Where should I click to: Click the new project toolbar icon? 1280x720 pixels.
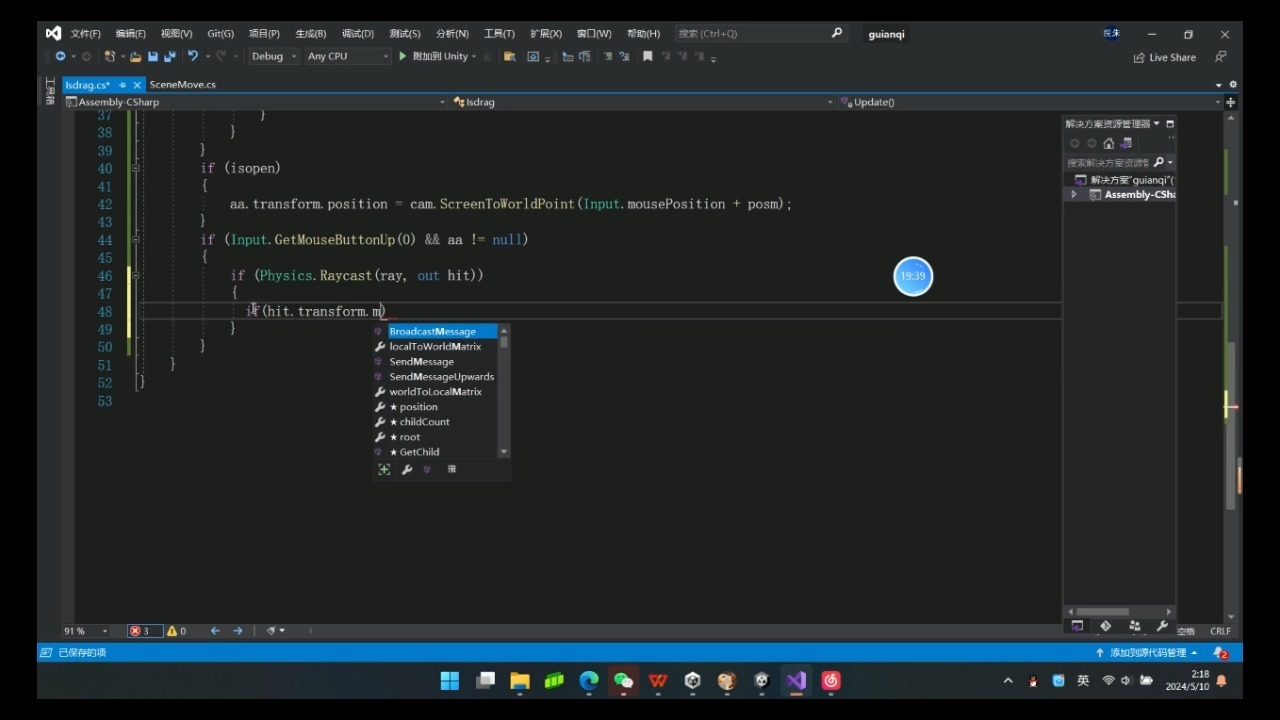pyautogui.click(x=109, y=56)
